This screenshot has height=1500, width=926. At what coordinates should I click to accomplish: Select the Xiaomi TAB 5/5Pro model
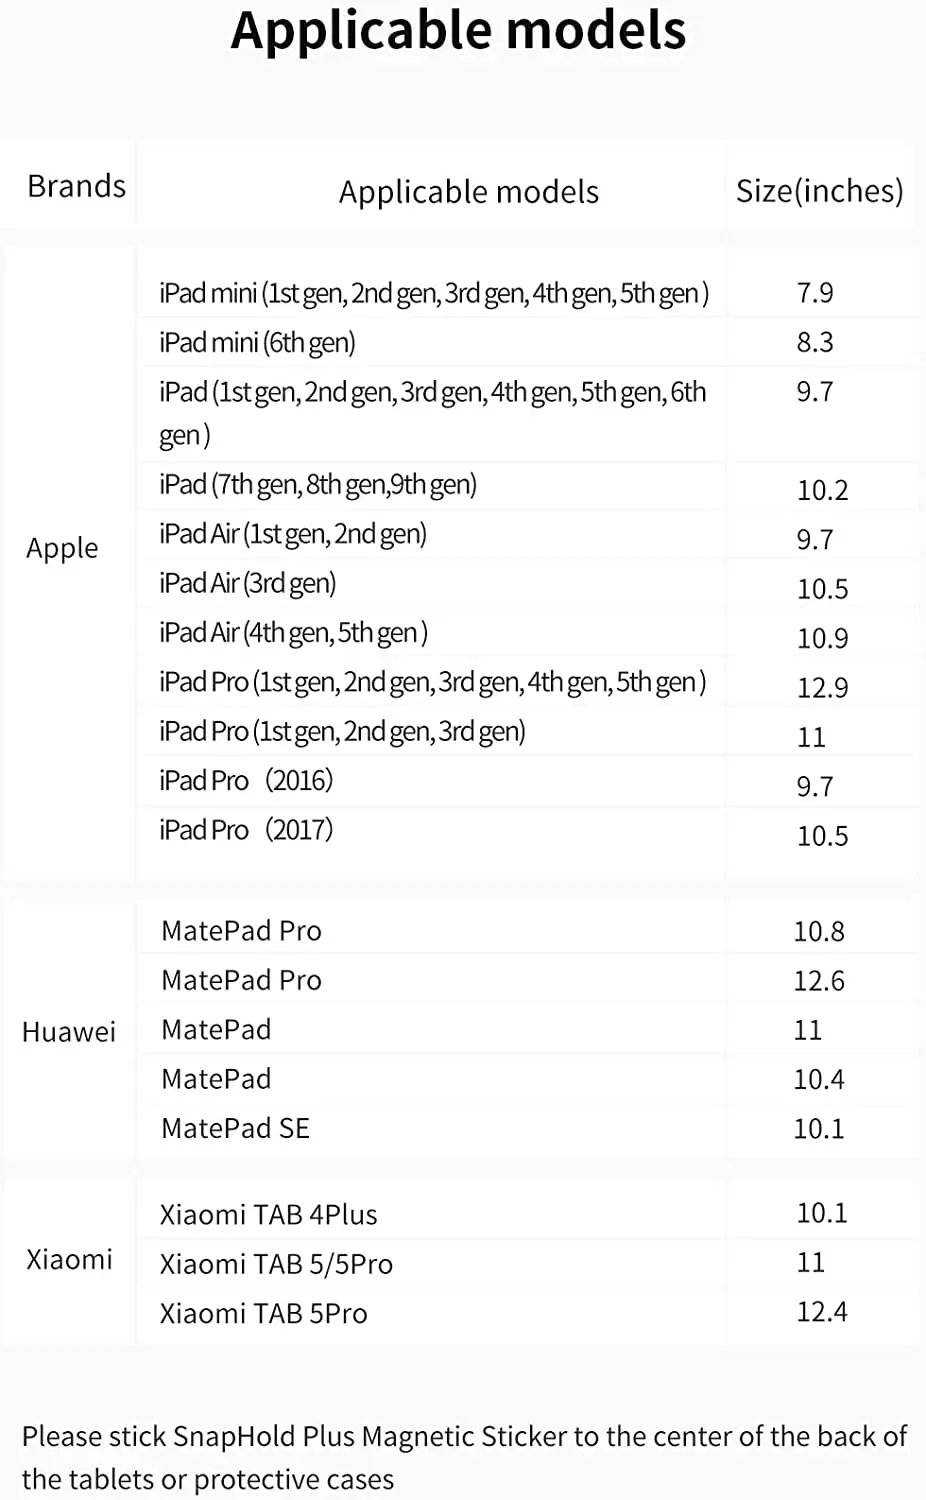[276, 1264]
